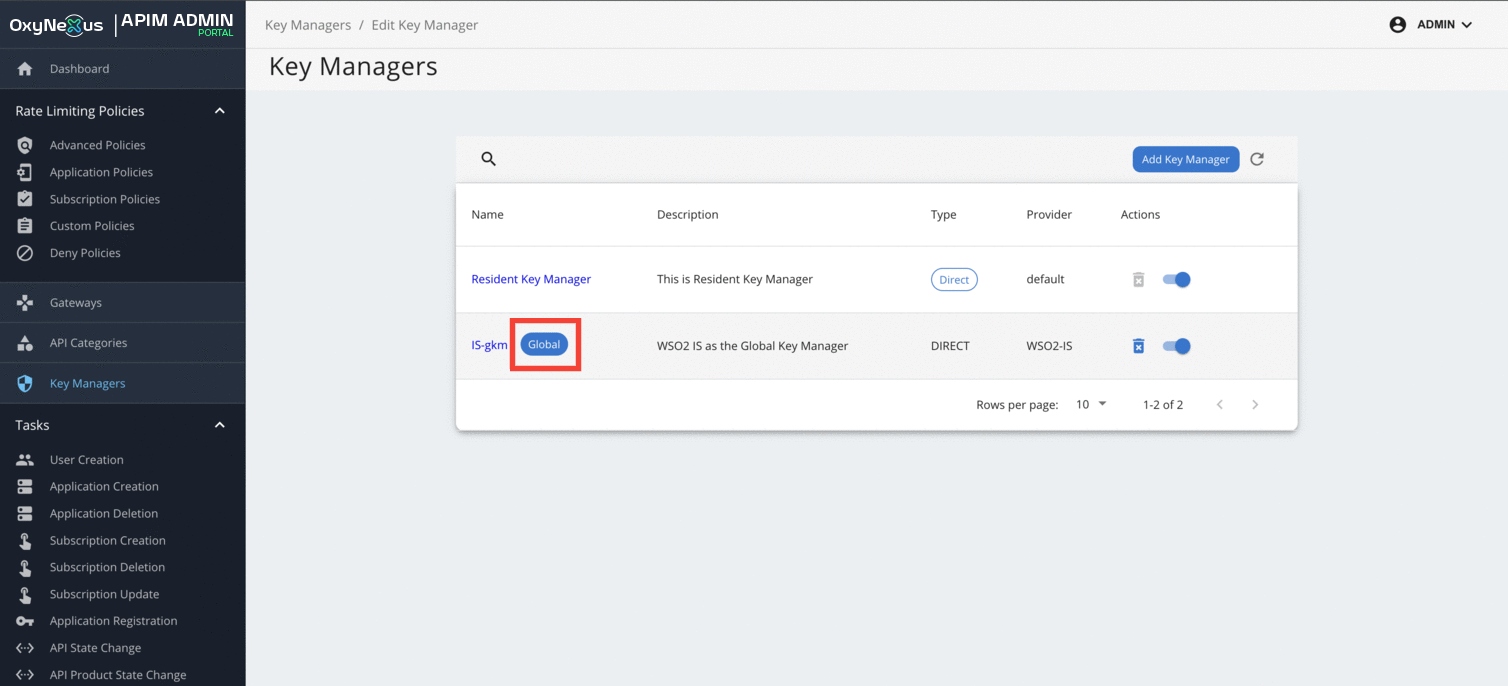The image size is (1508, 686).
Task: Click the Subscription Creation touch icon
Action: [25, 541]
